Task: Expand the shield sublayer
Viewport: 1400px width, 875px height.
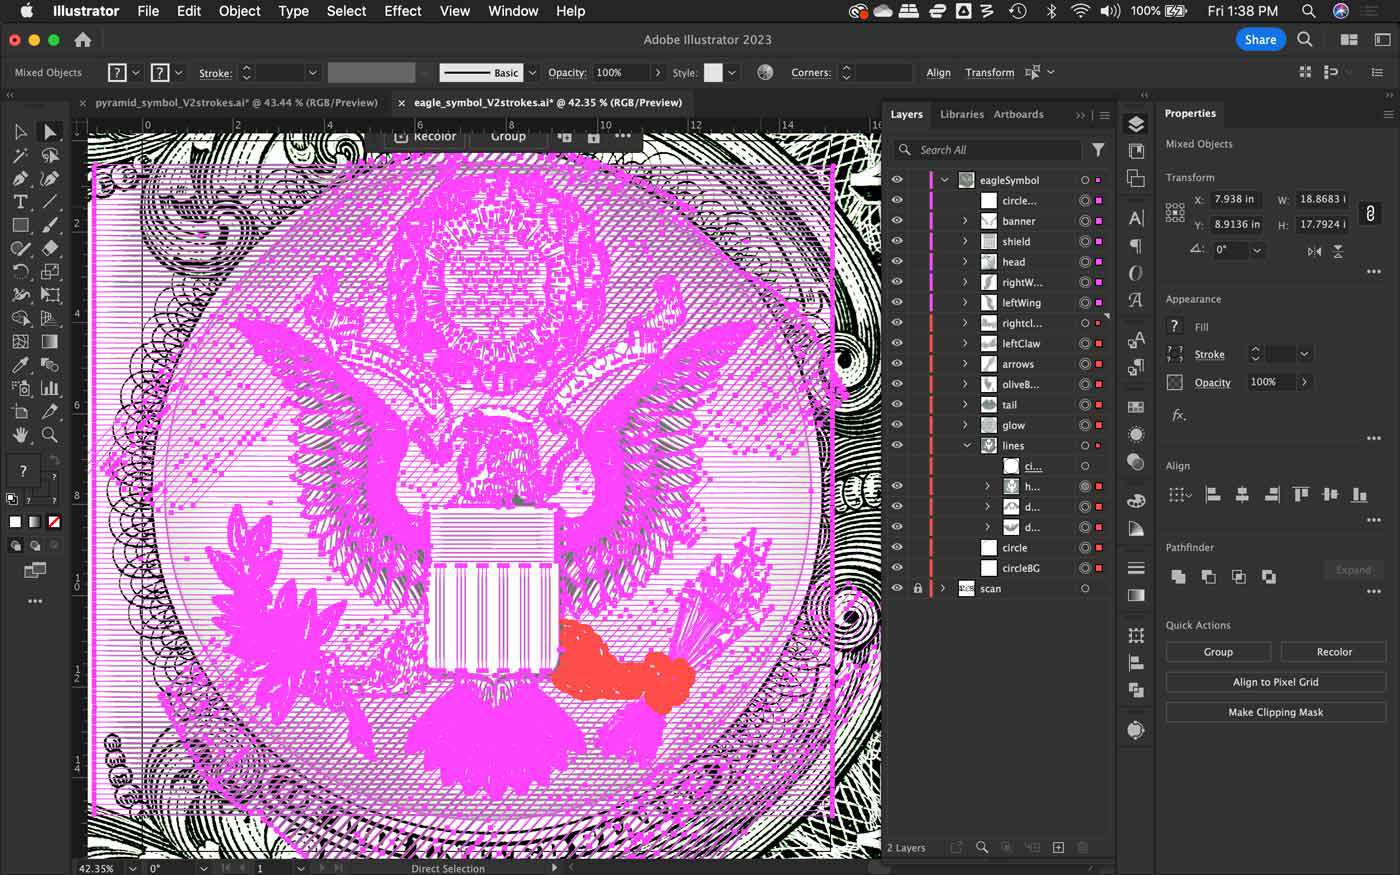Action: tap(966, 241)
